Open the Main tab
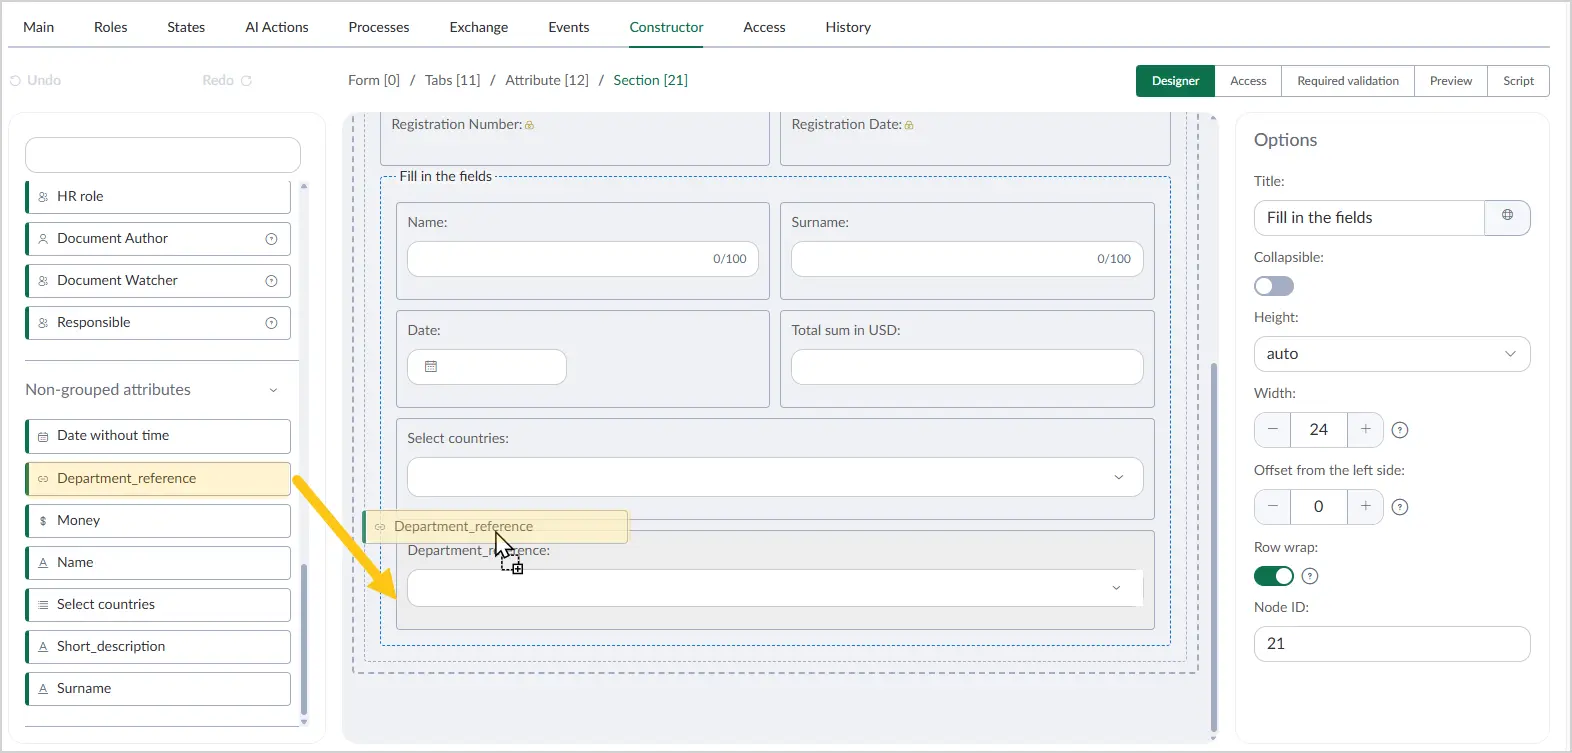The width and height of the screenshot is (1572, 753). tap(39, 27)
